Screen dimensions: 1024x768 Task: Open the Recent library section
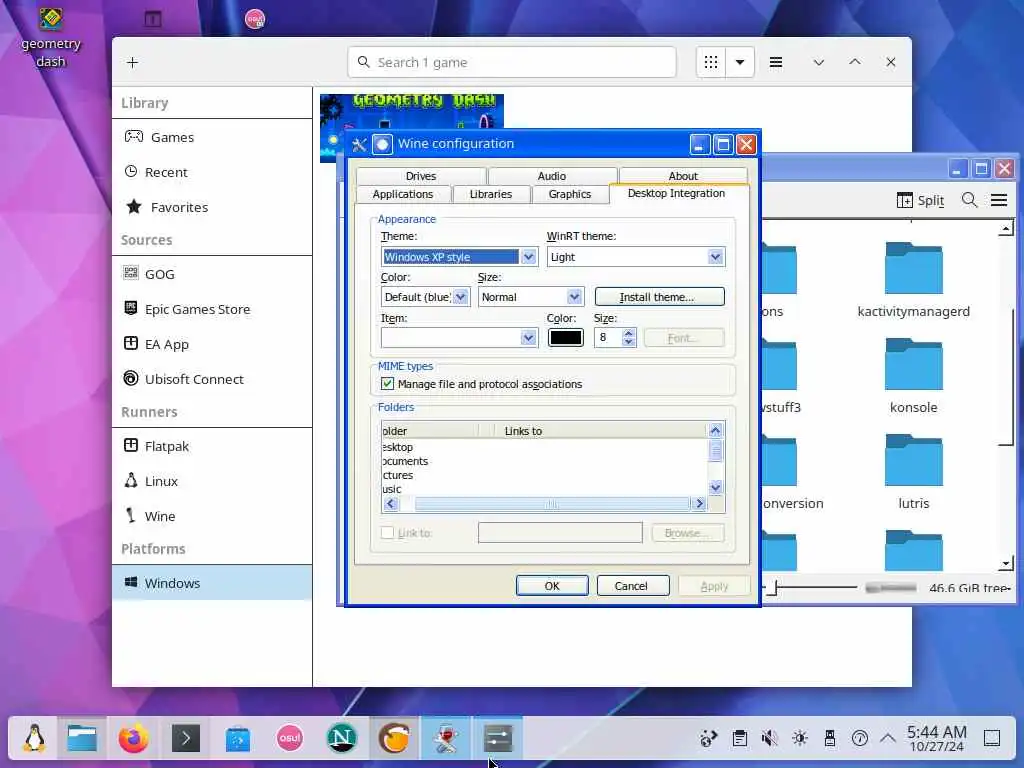click(212, 172)
